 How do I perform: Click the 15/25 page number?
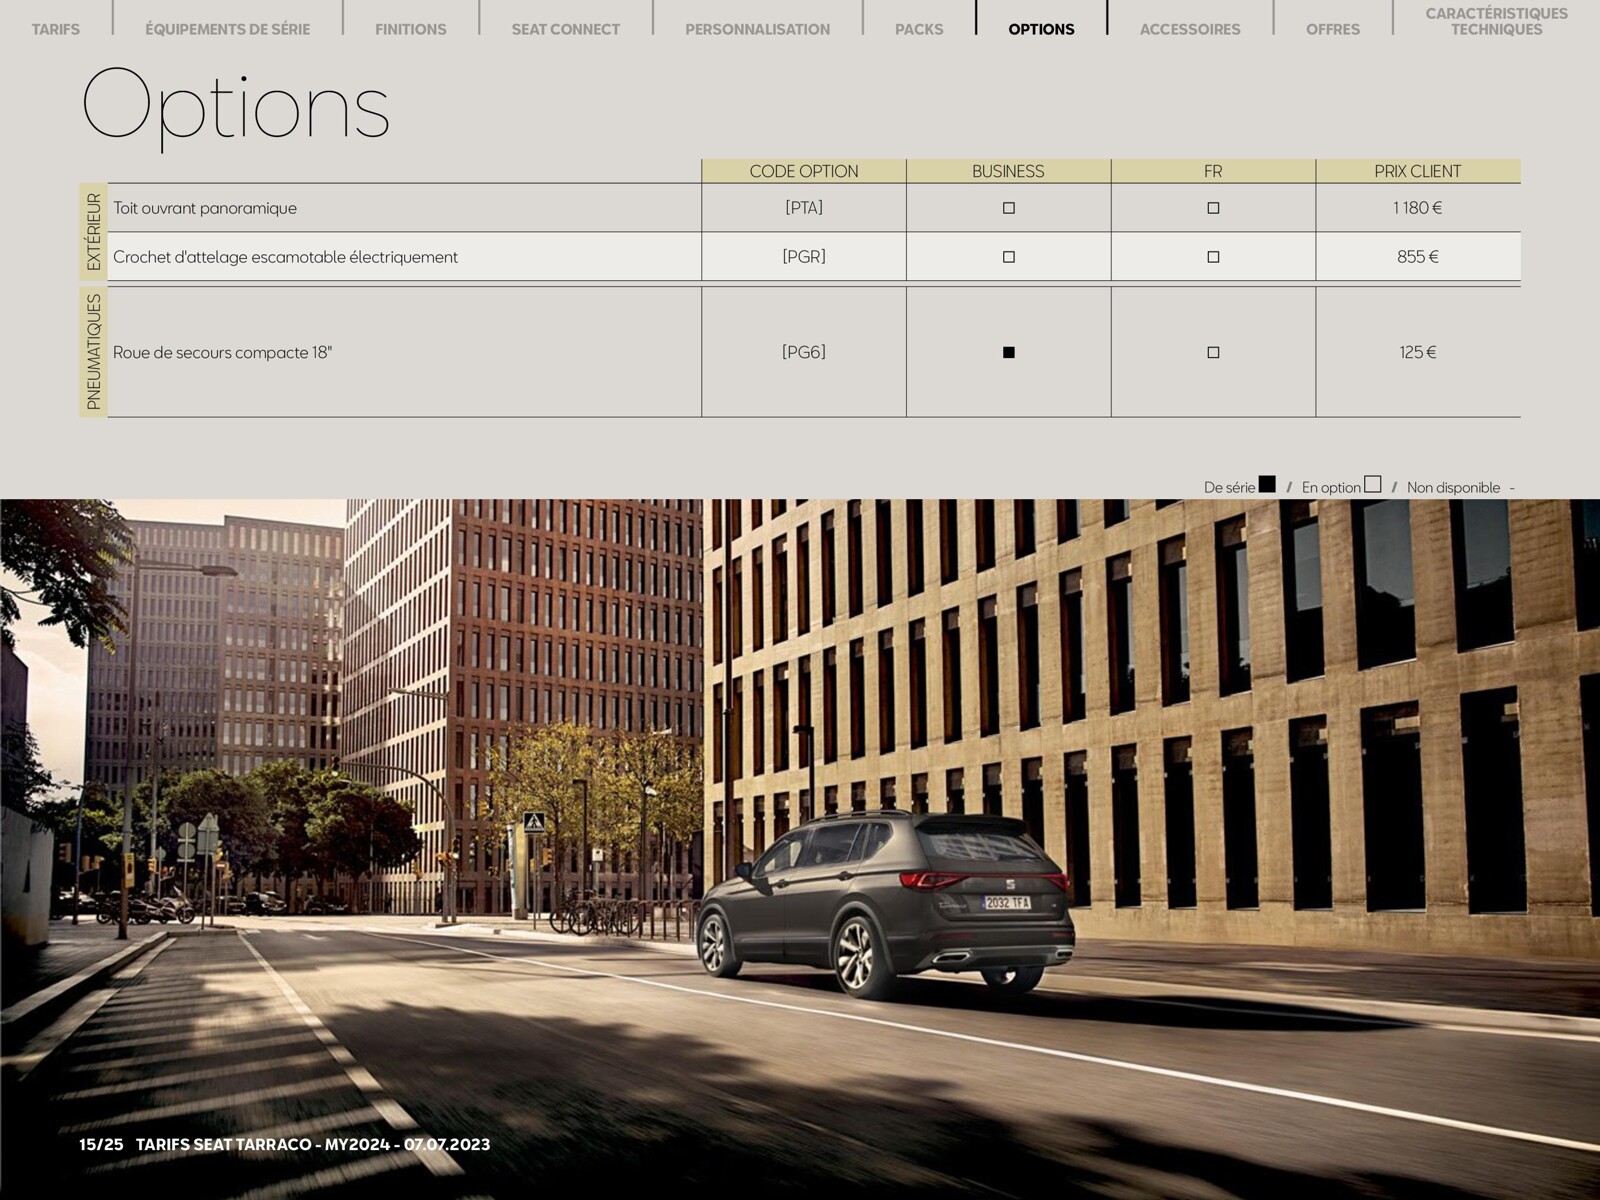coord(101,1144)
